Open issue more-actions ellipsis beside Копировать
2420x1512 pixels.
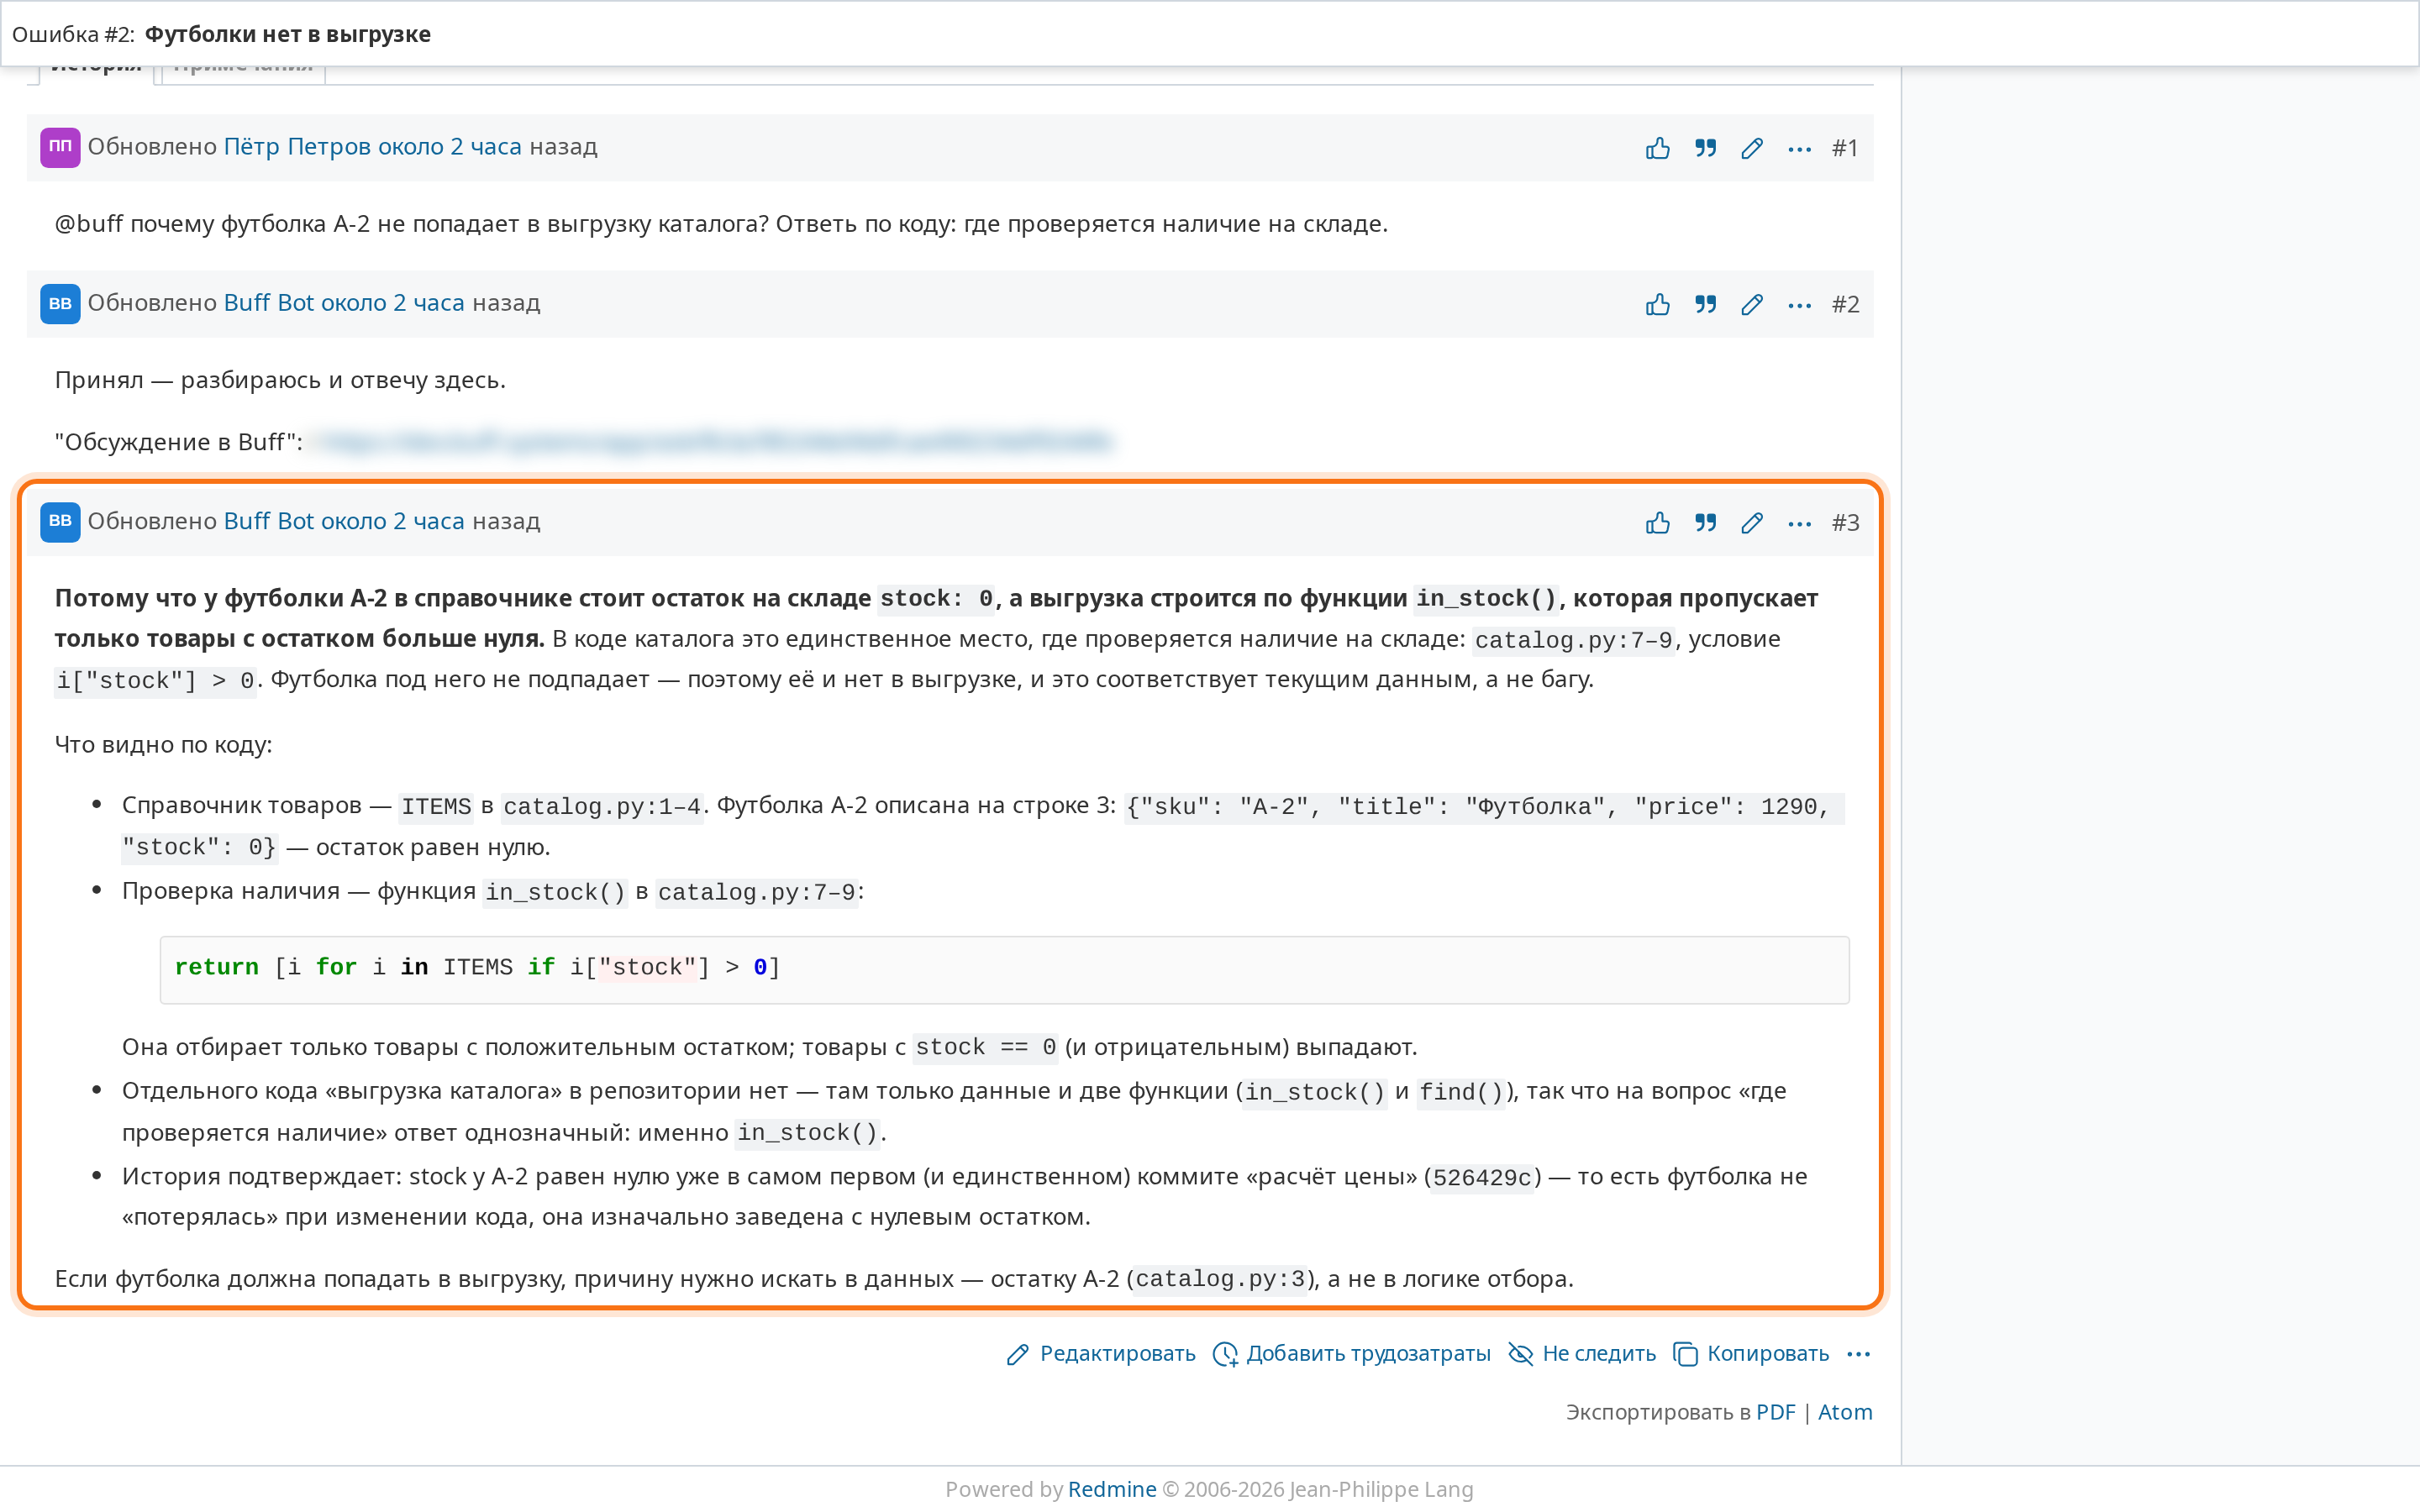[1858, 1353]
